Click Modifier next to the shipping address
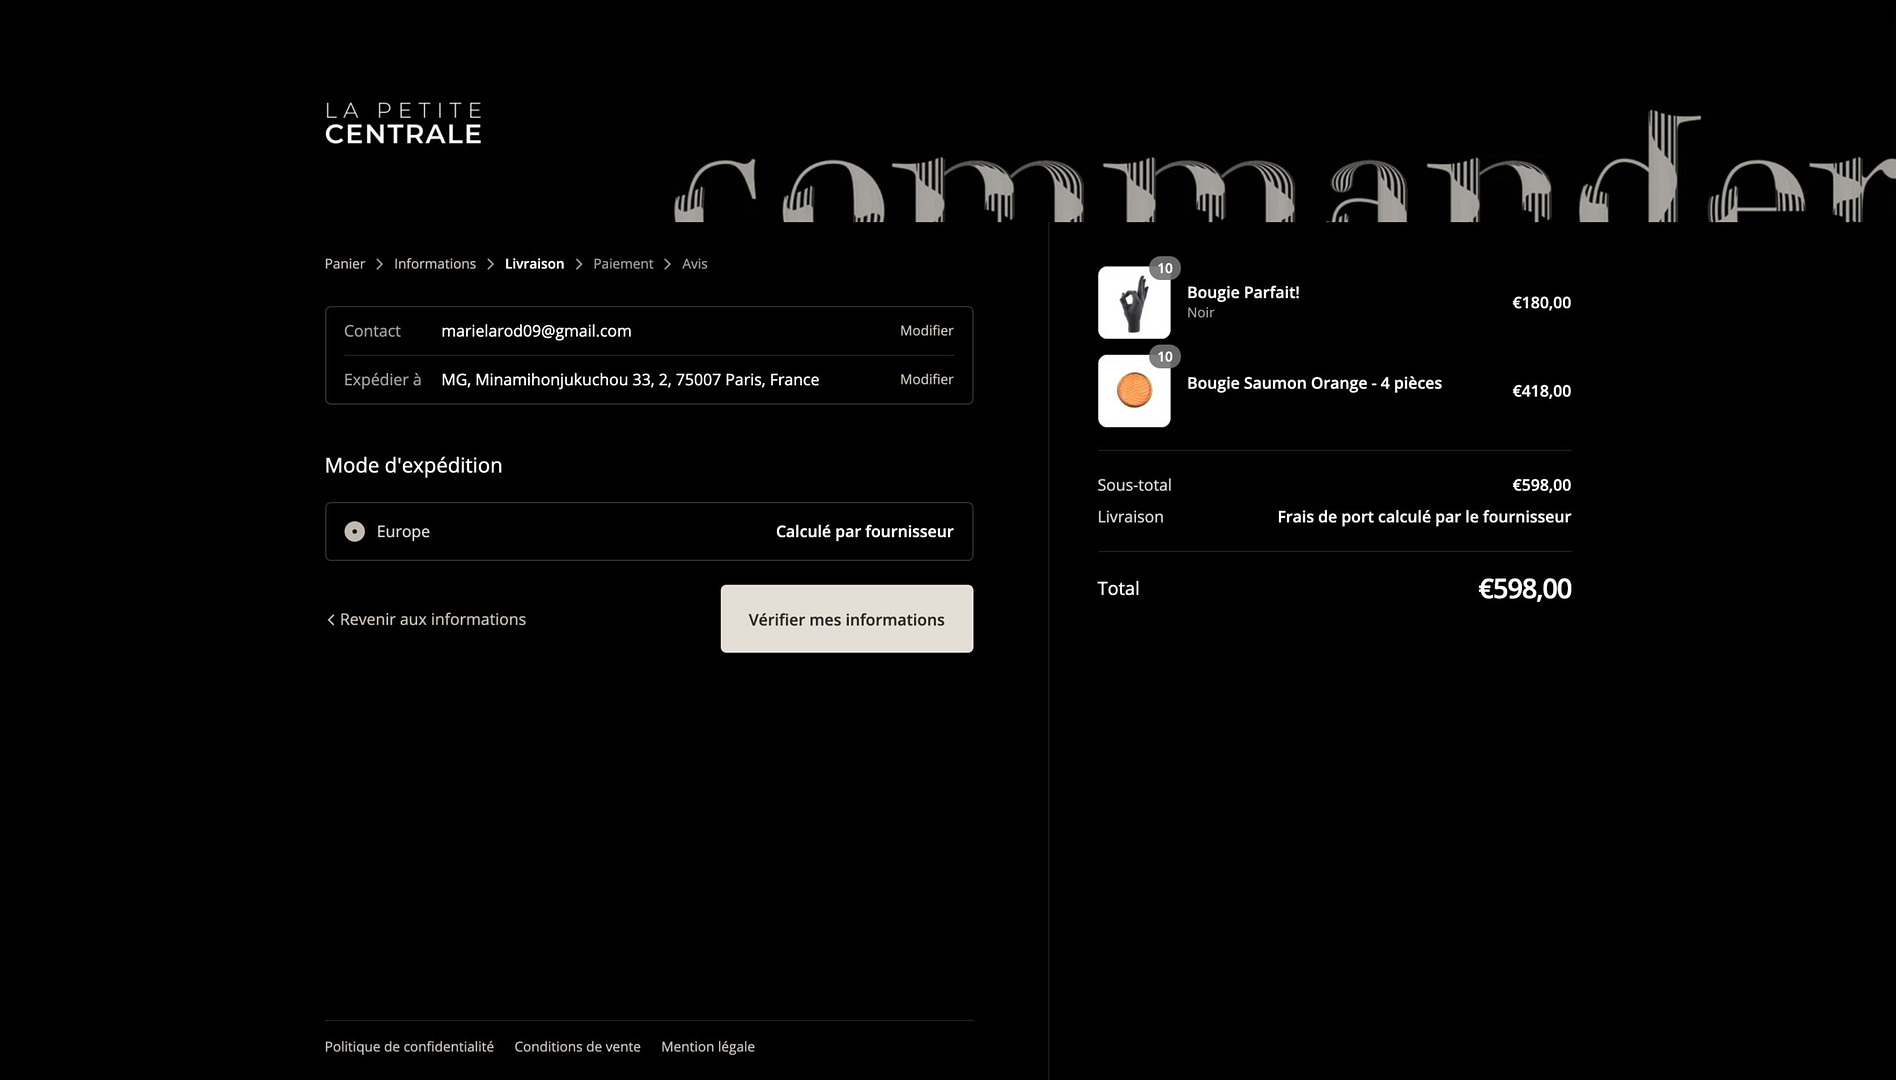This screenshot has height=1080, width=1896. coord(926,380)
